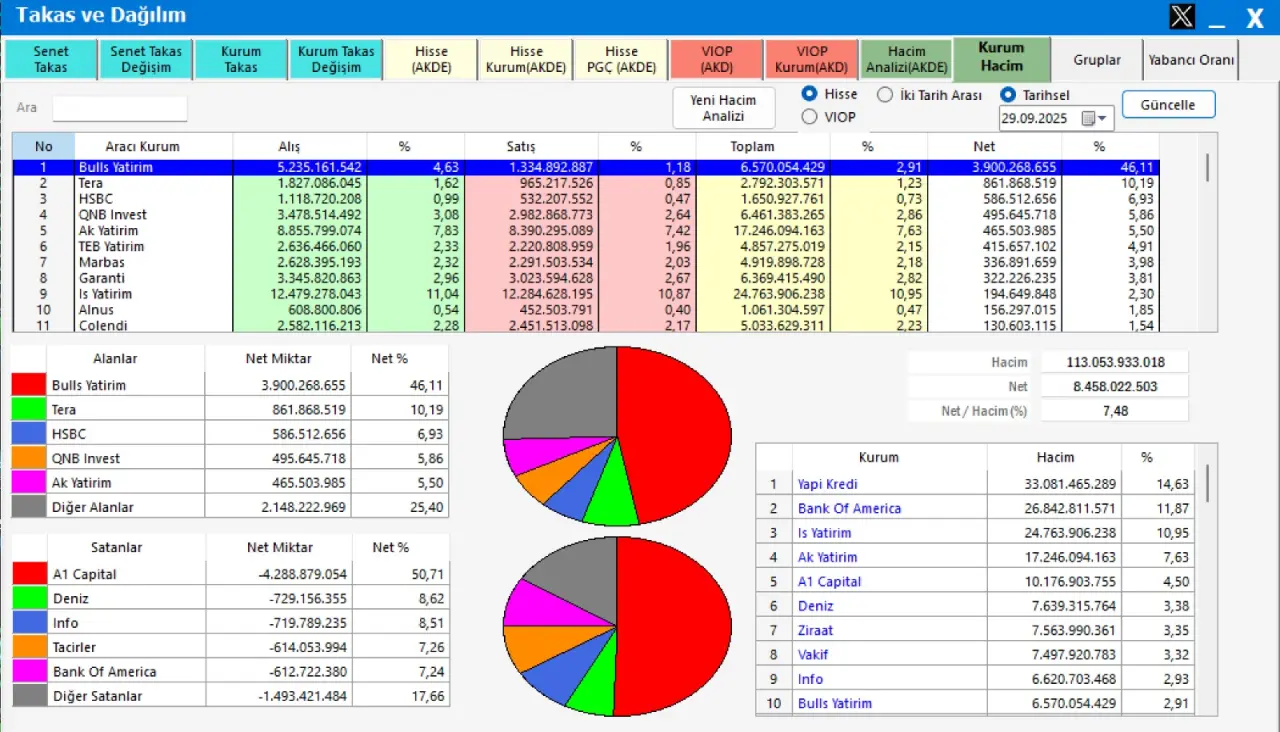Screen dimensions: 1280x732
Task: Open the date picker calendar icon
Action: (1089, 119)
